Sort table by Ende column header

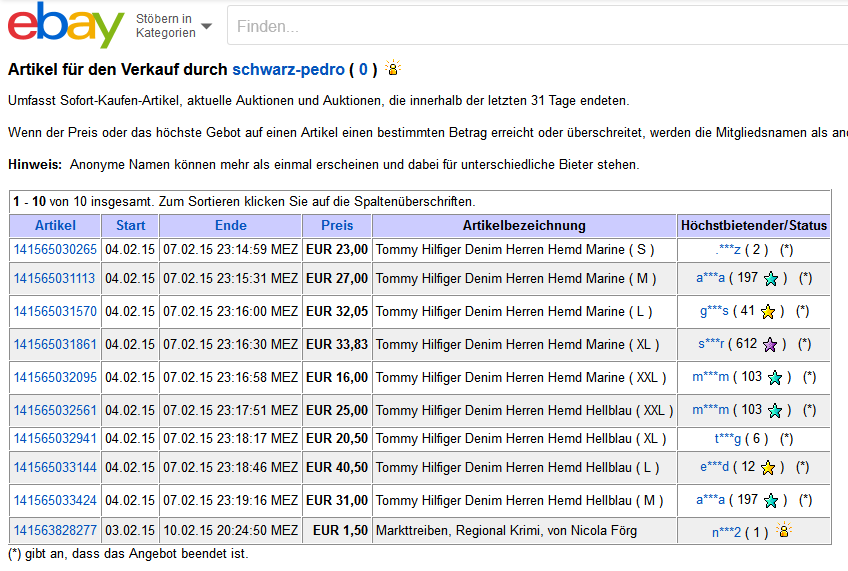coord(230,225)
